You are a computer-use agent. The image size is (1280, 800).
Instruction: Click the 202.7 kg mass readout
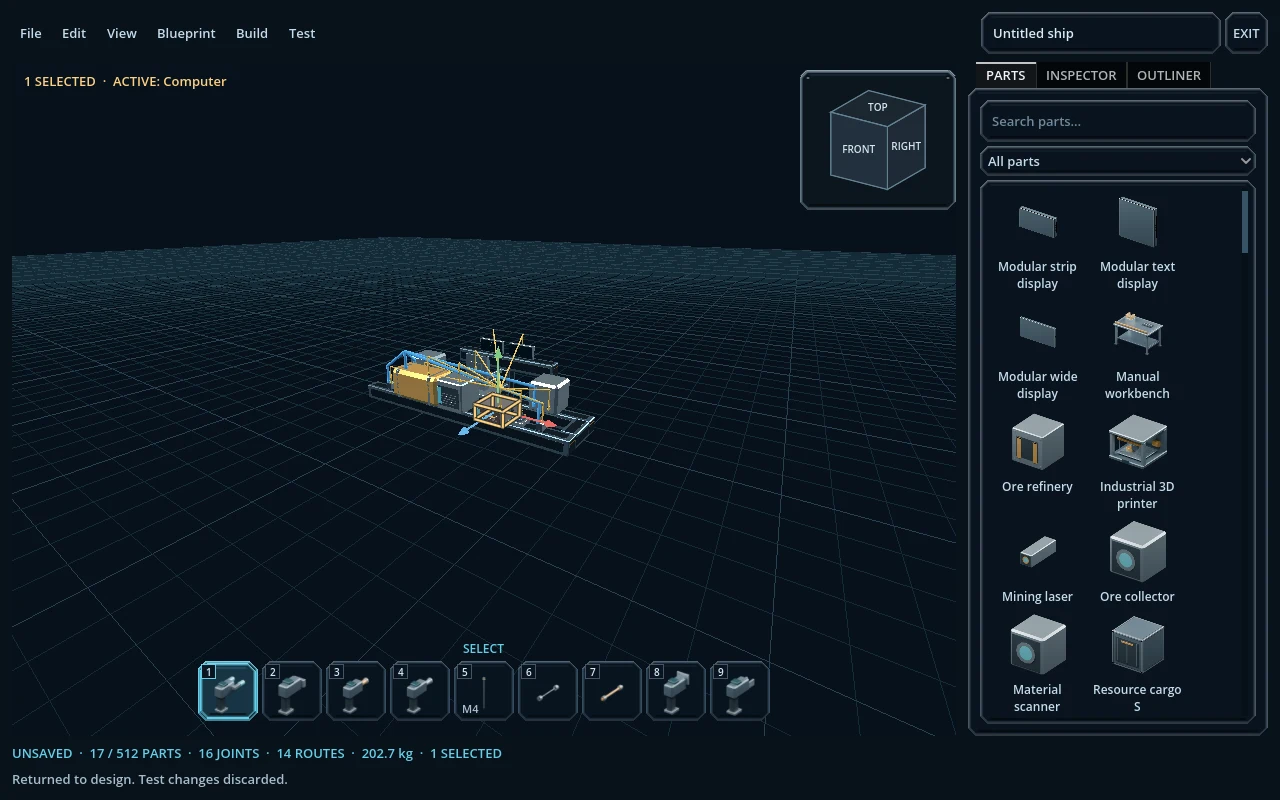pos(387,753)
